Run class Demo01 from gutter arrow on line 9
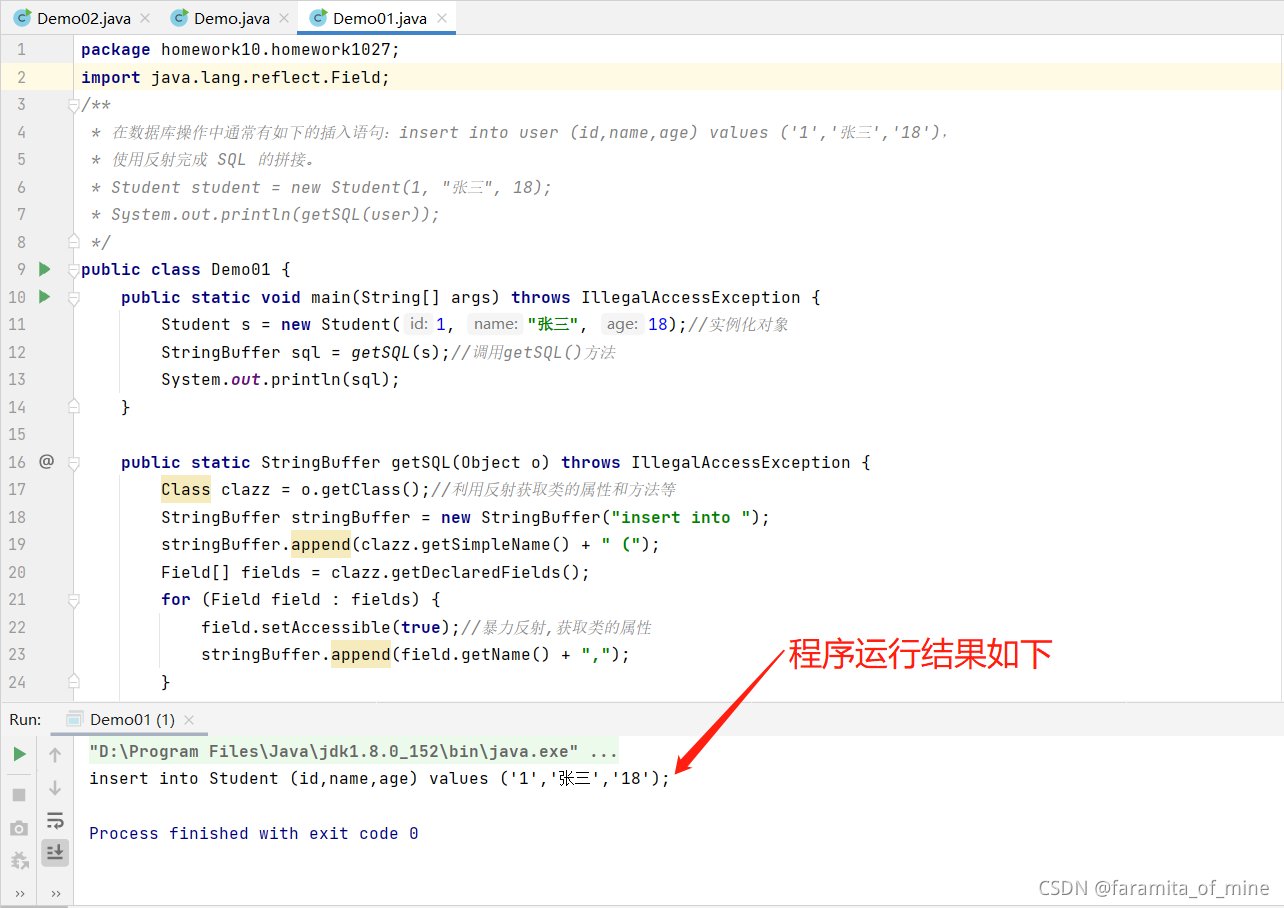 click(44, 269)
